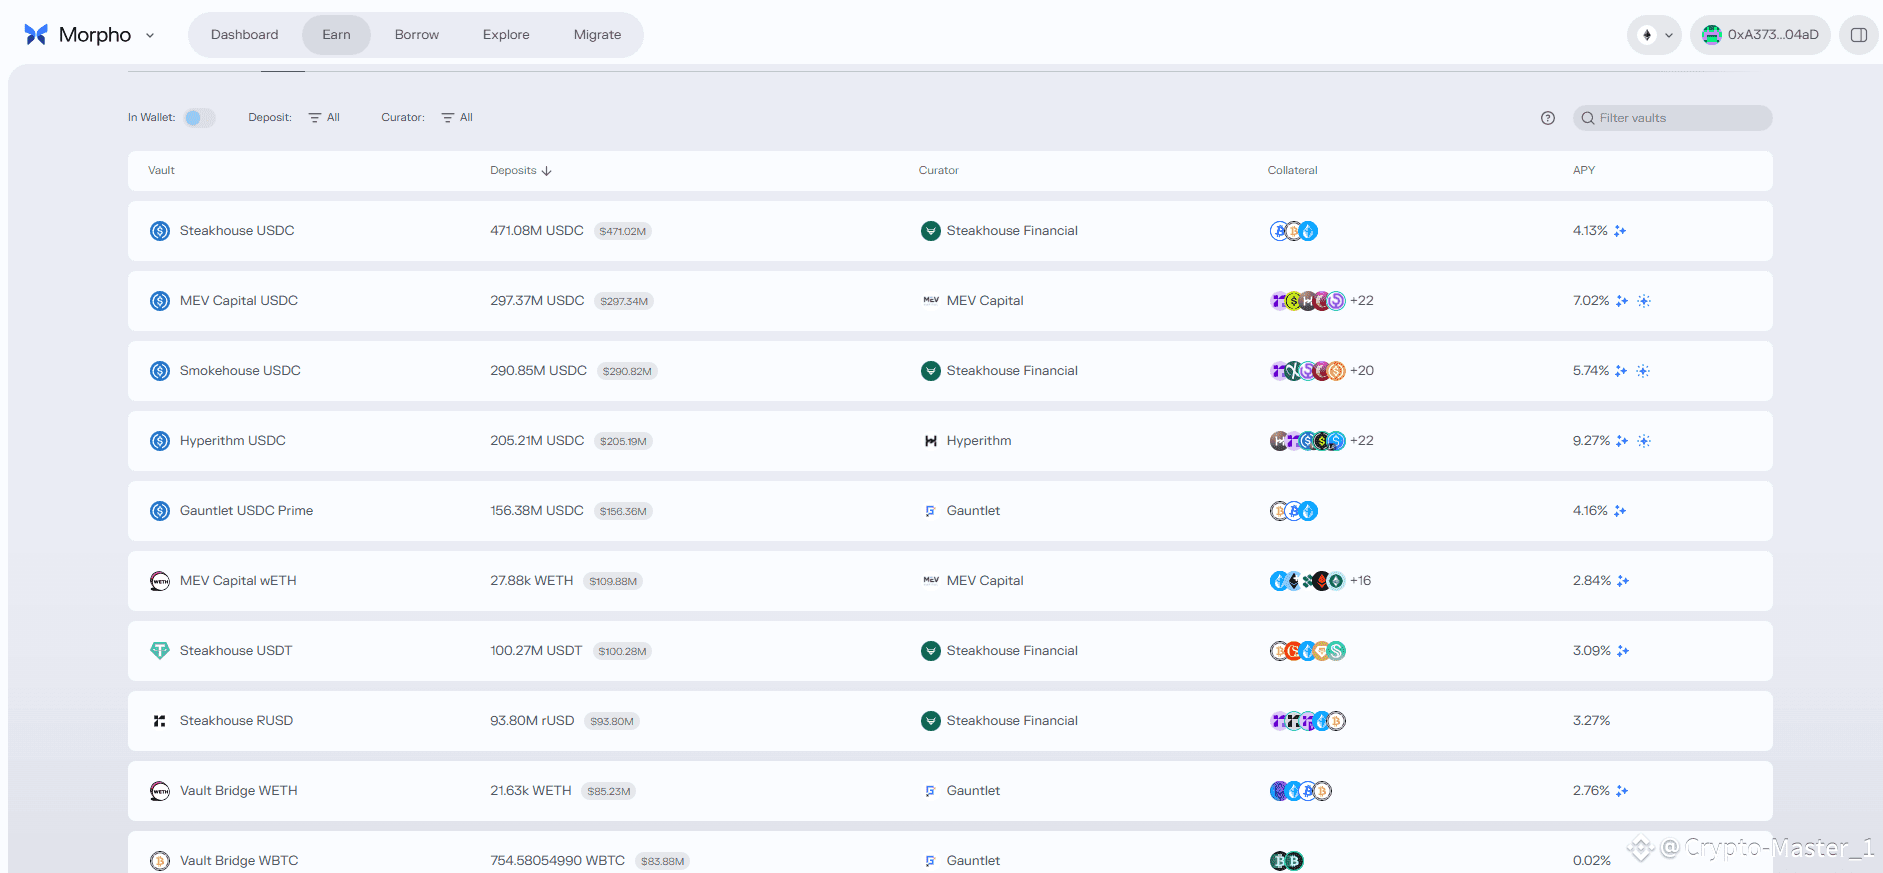Click the Morpho butterfly logo

point(36,35)
